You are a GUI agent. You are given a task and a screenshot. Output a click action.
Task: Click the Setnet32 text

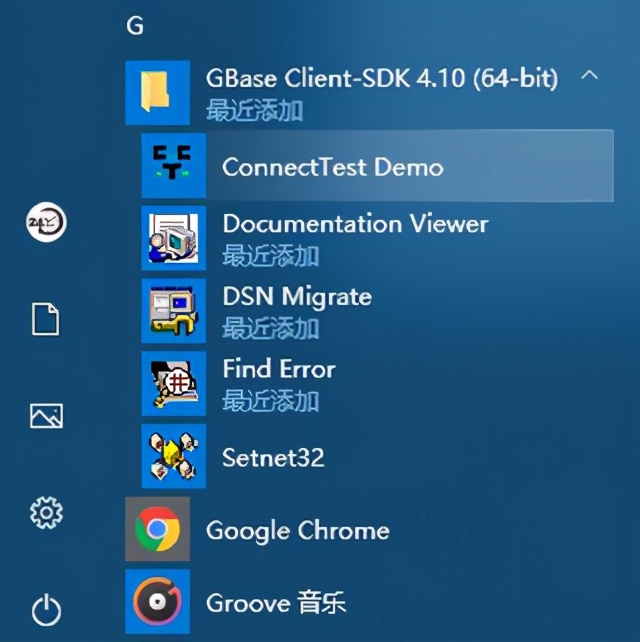(x=273, y=457)
